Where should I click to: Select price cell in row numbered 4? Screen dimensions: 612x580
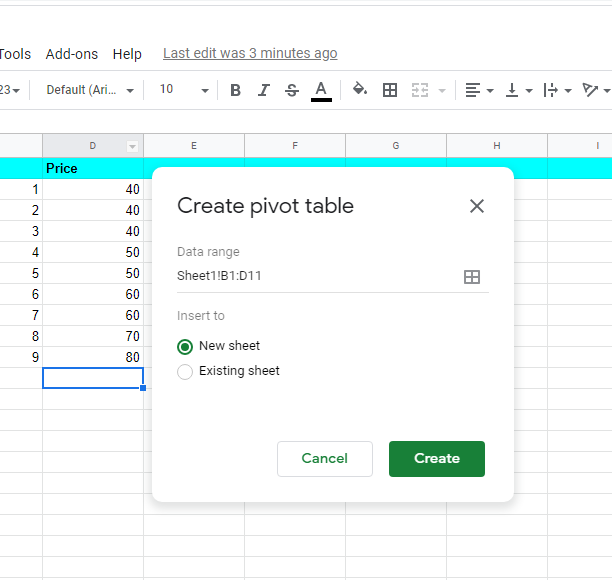pyautogui.click(x=93, y=252)
